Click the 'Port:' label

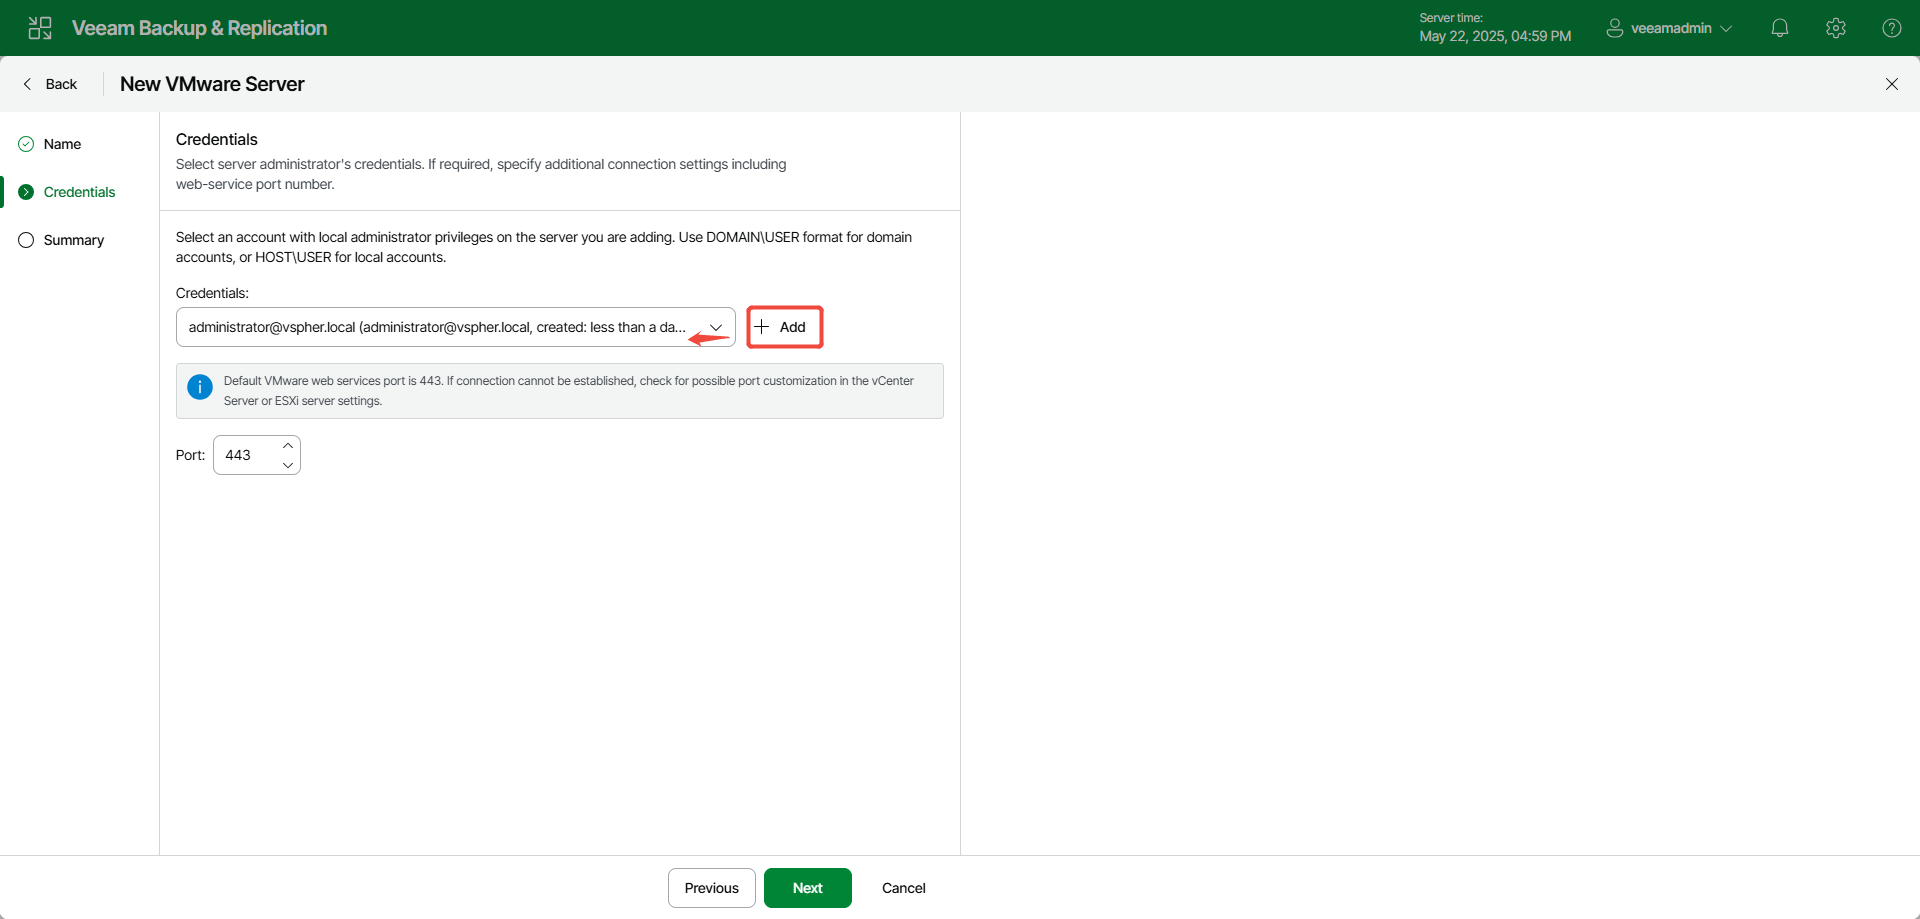pos(190,455)
